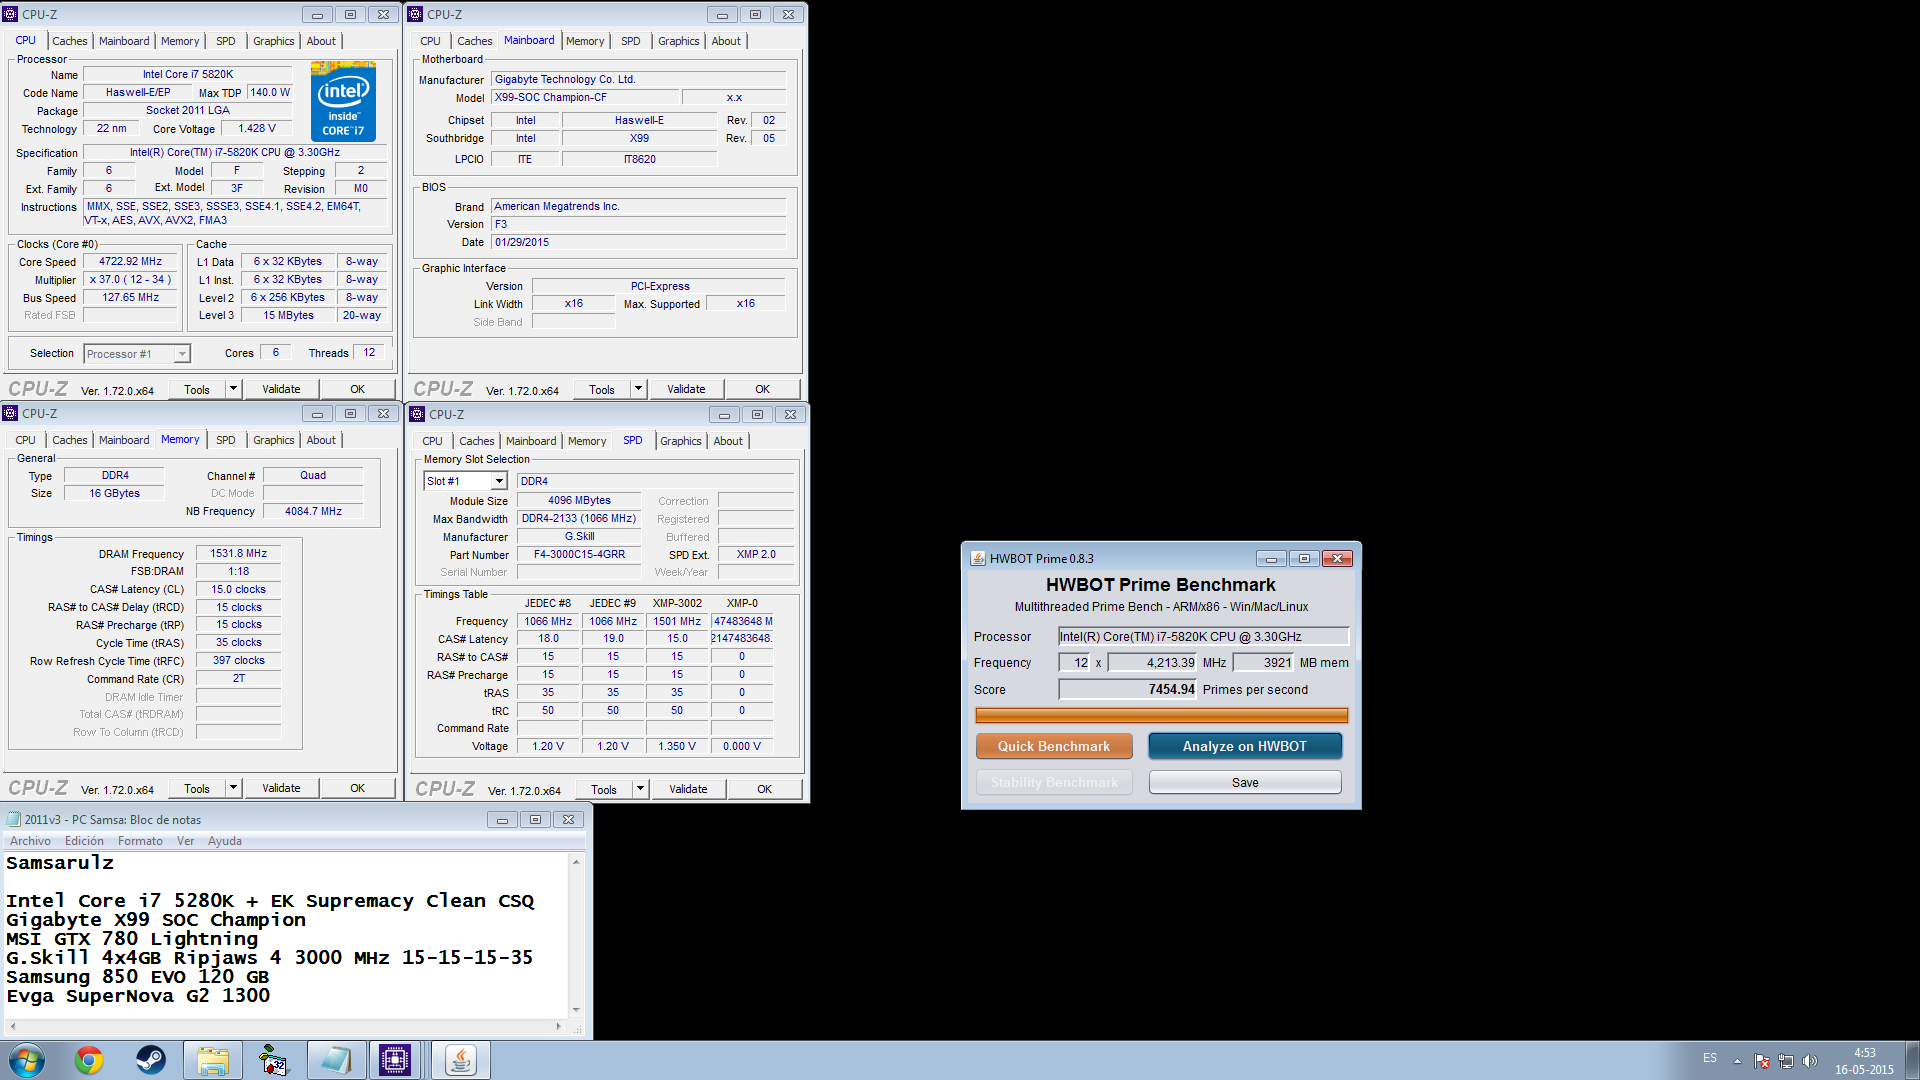Viewport: 1920px width, 1080px height.
Task: Click OK in the Mainboard window
Action: 762,389
